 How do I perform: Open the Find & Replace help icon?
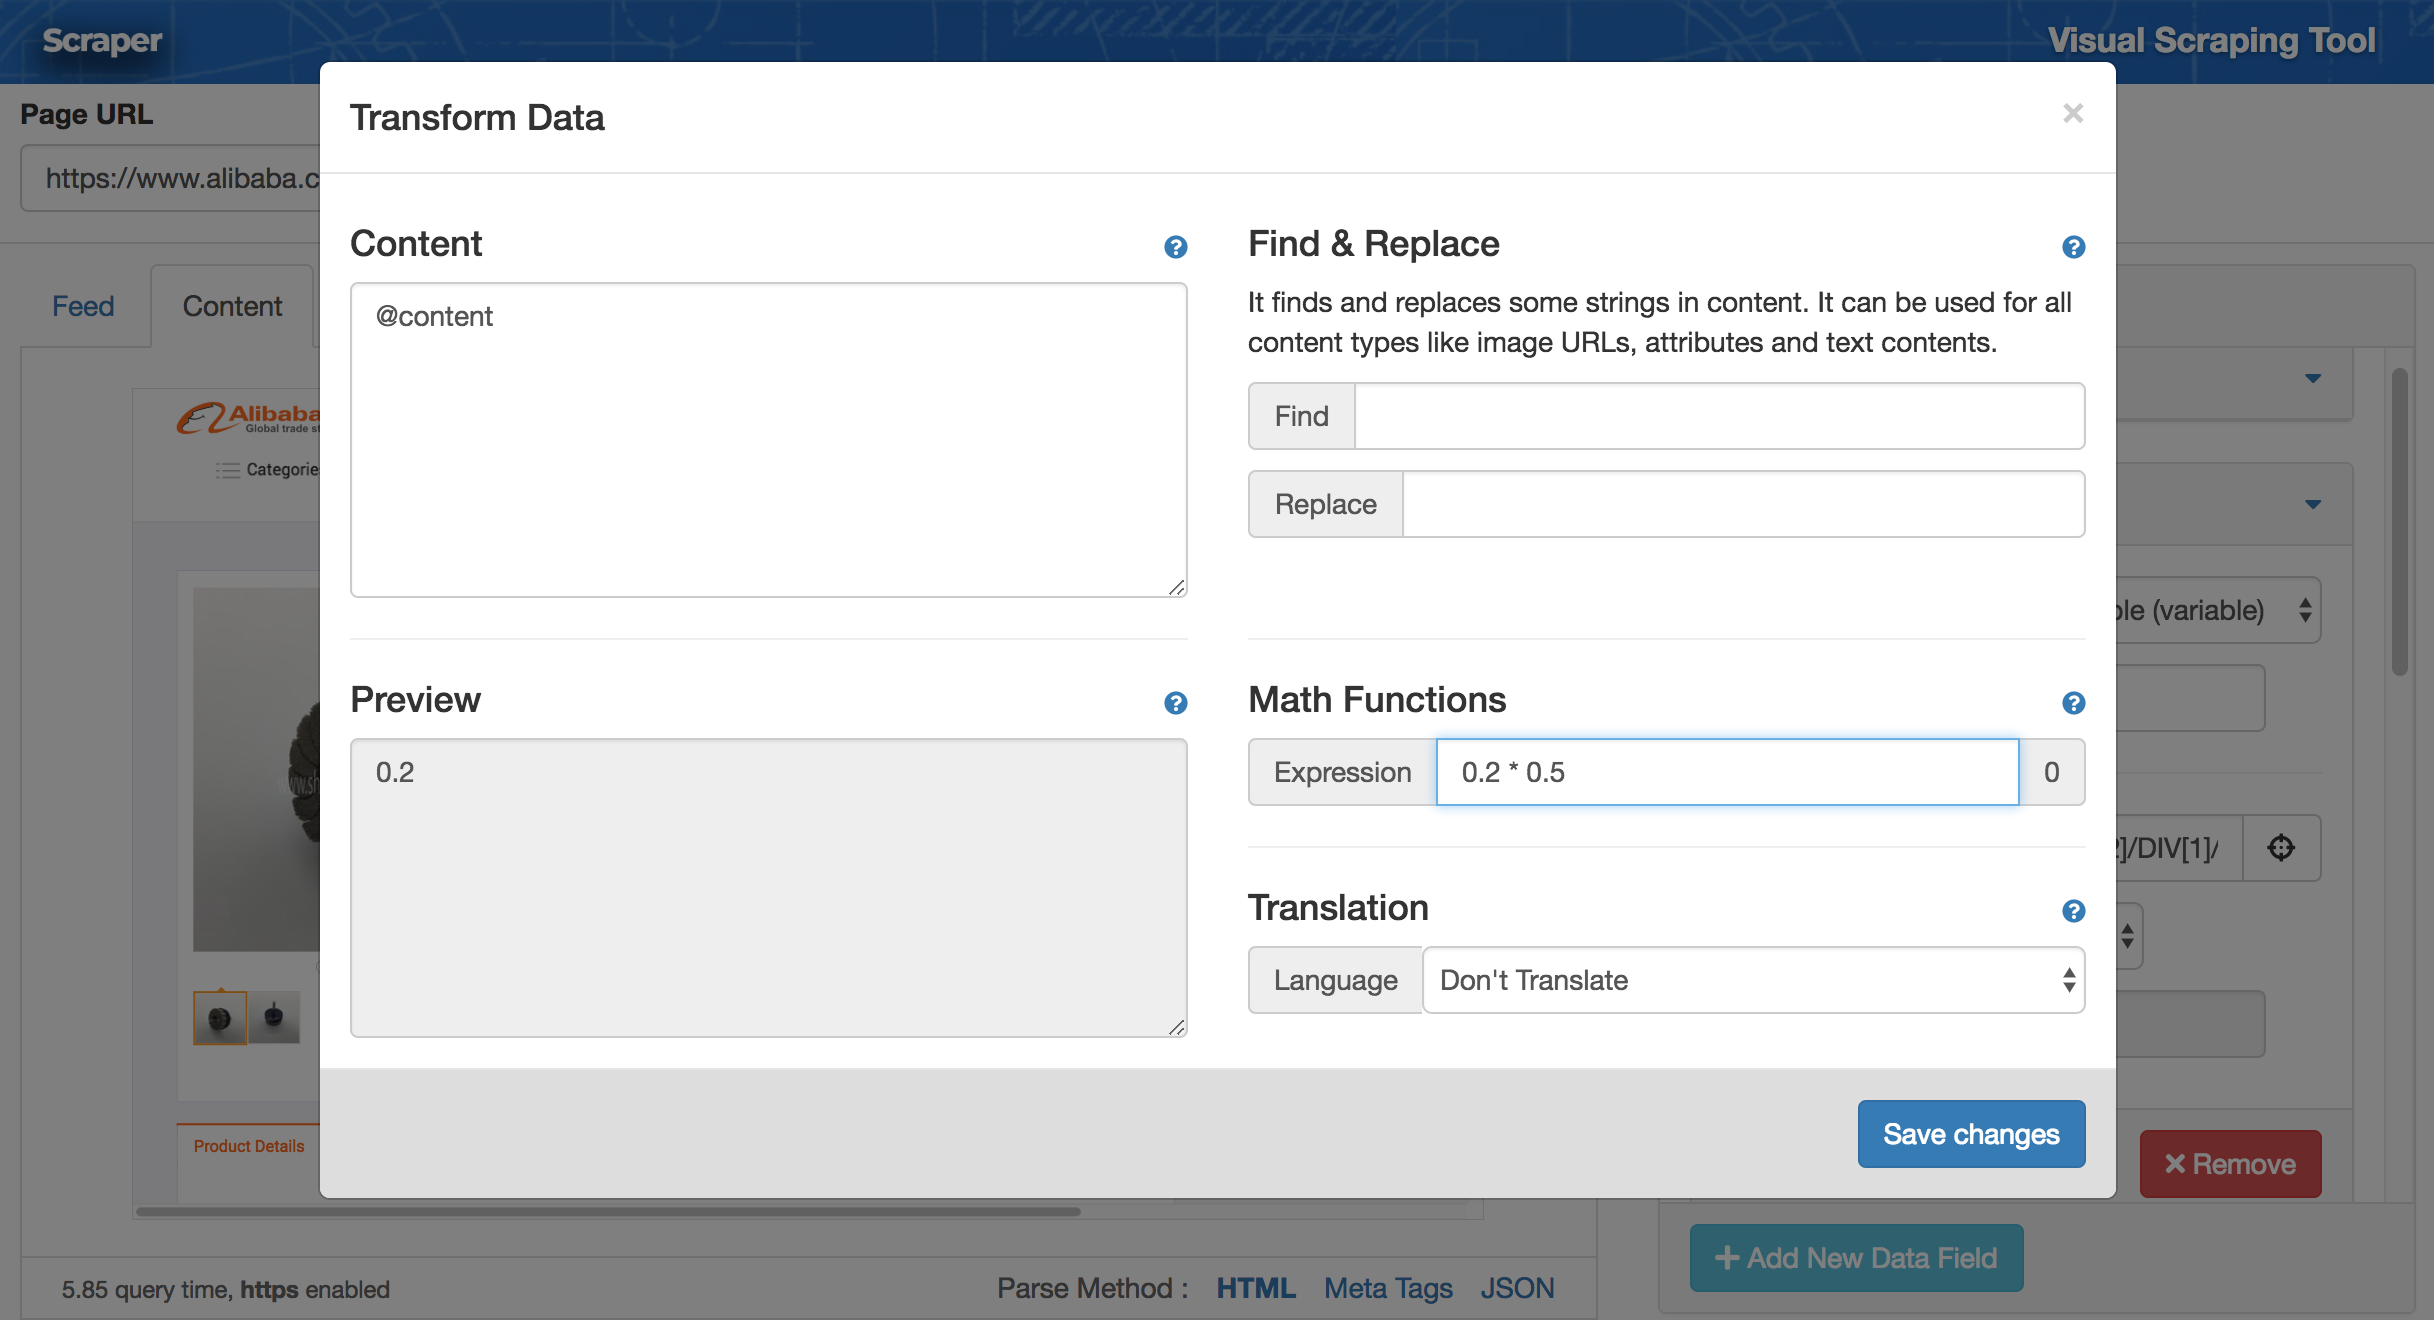2073,247
